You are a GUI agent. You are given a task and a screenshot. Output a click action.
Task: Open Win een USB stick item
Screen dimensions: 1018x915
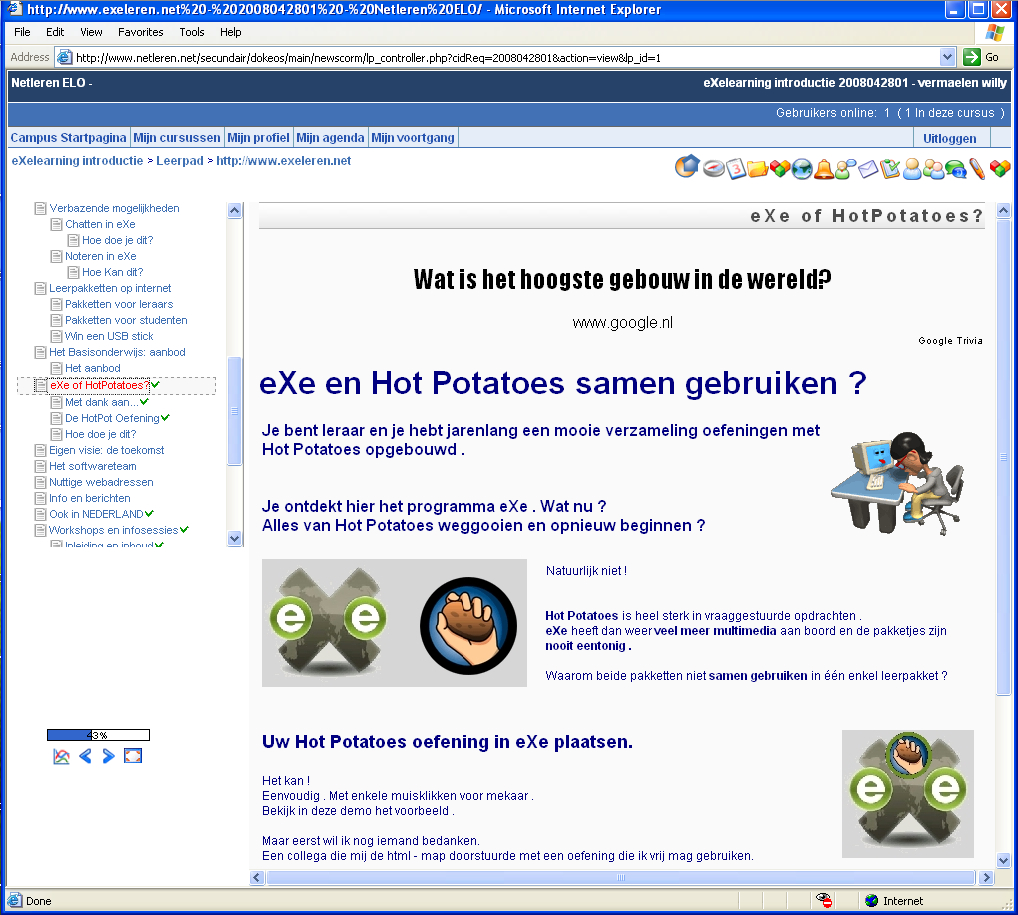[x=109, y=336]
